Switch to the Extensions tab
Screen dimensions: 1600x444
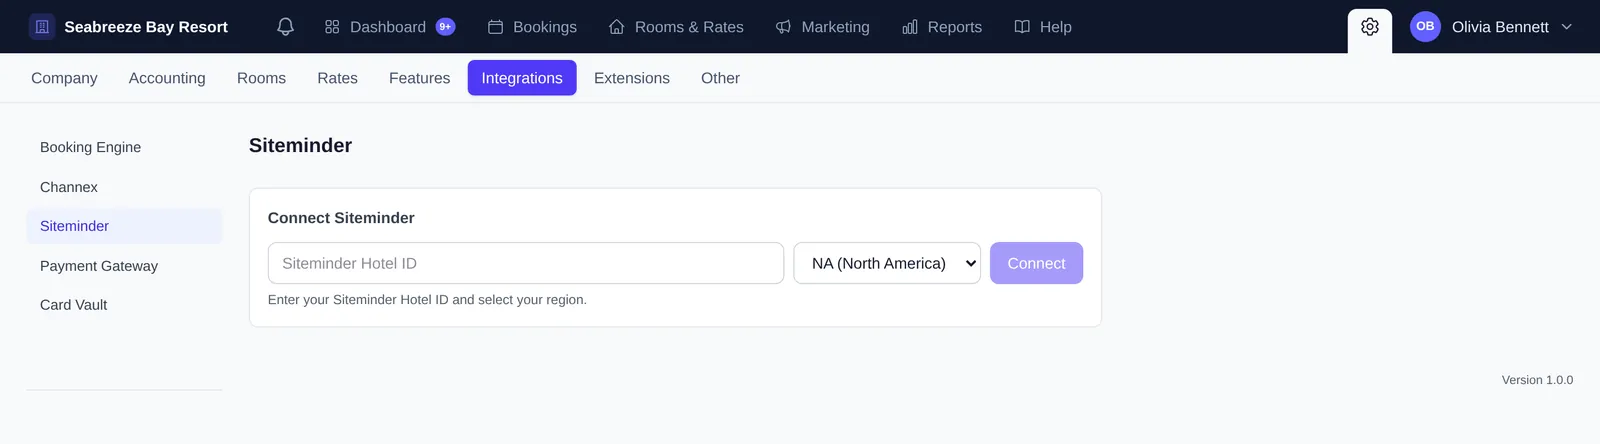(x=632, y=78)
